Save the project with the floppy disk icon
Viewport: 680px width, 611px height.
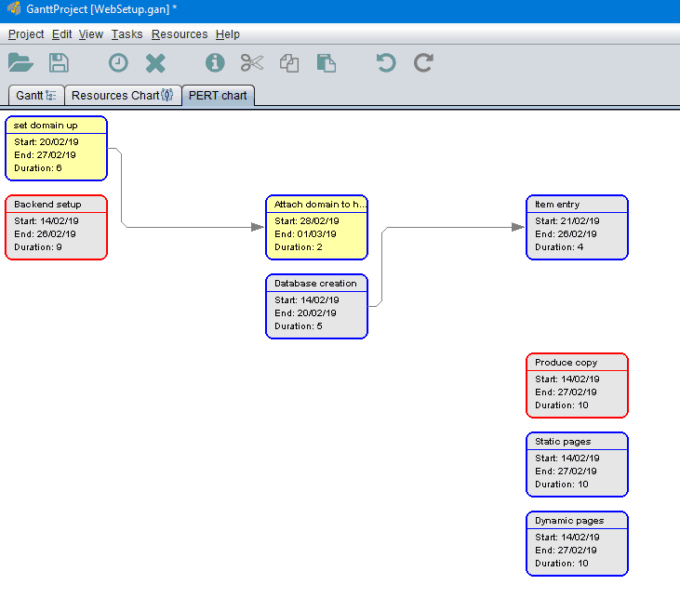point(59,63)
